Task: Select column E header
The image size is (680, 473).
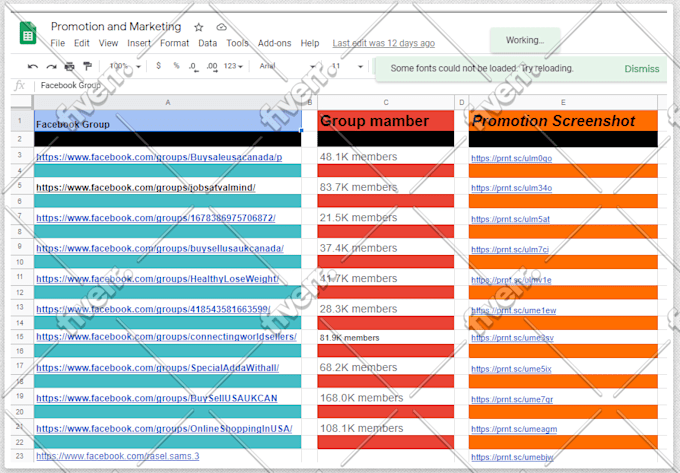Action: point(563,103)
